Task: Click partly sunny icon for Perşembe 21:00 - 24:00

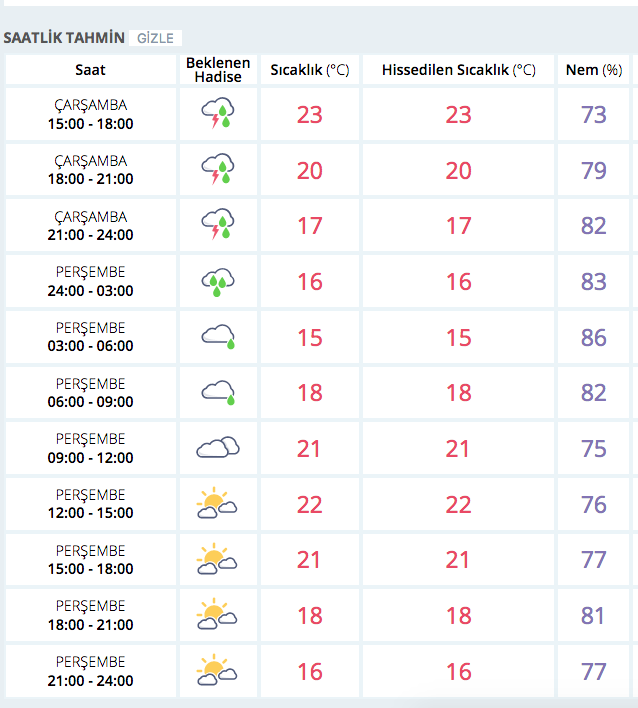Action: pos(217,671)
